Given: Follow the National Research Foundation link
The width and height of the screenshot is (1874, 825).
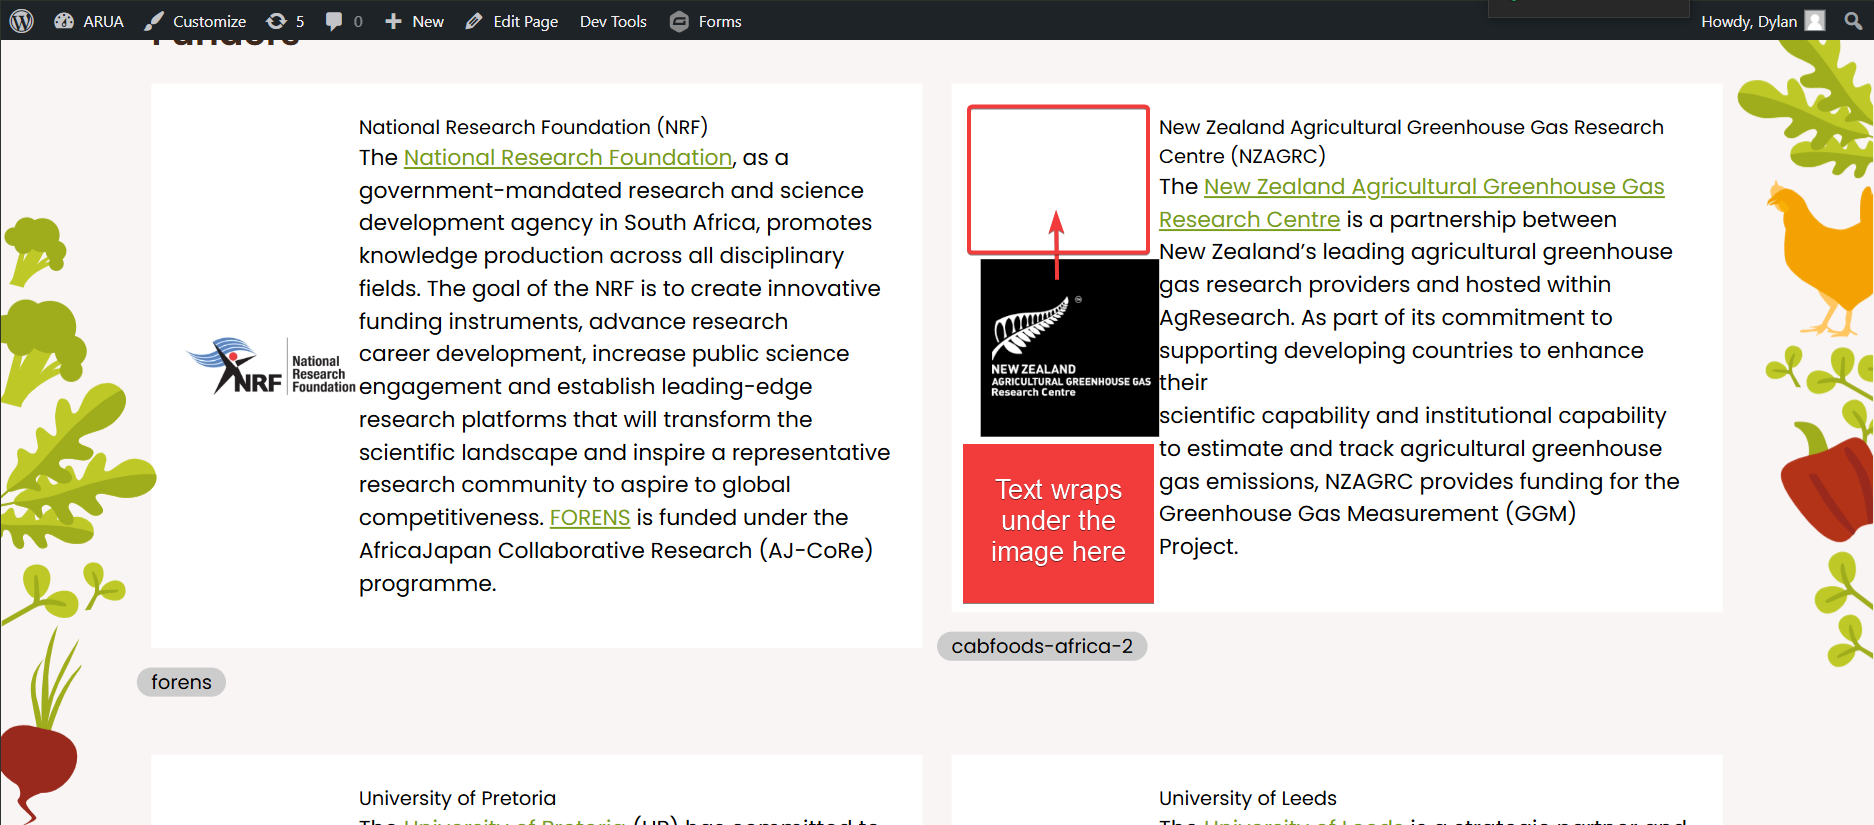Looking at the screenshot, I should pyautogui.click(x=567, y=158).
